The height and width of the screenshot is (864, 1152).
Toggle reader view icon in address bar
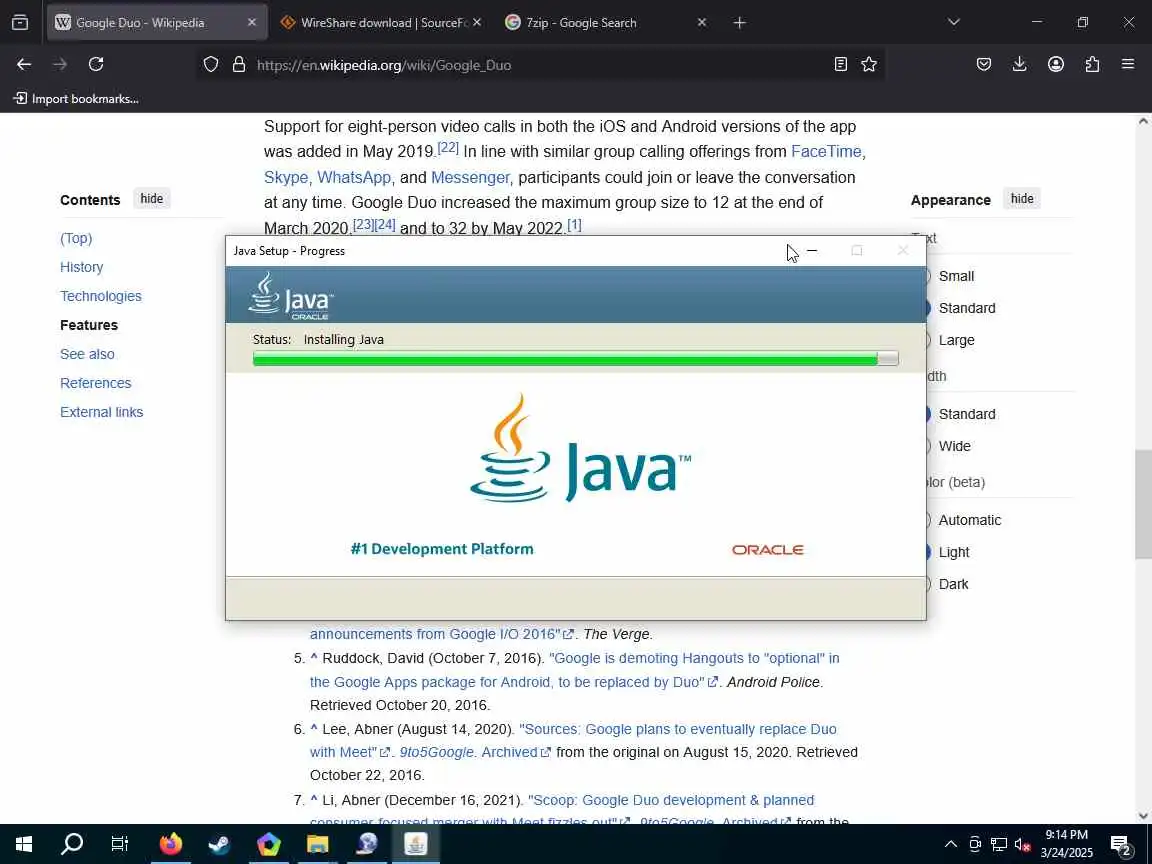840,65
